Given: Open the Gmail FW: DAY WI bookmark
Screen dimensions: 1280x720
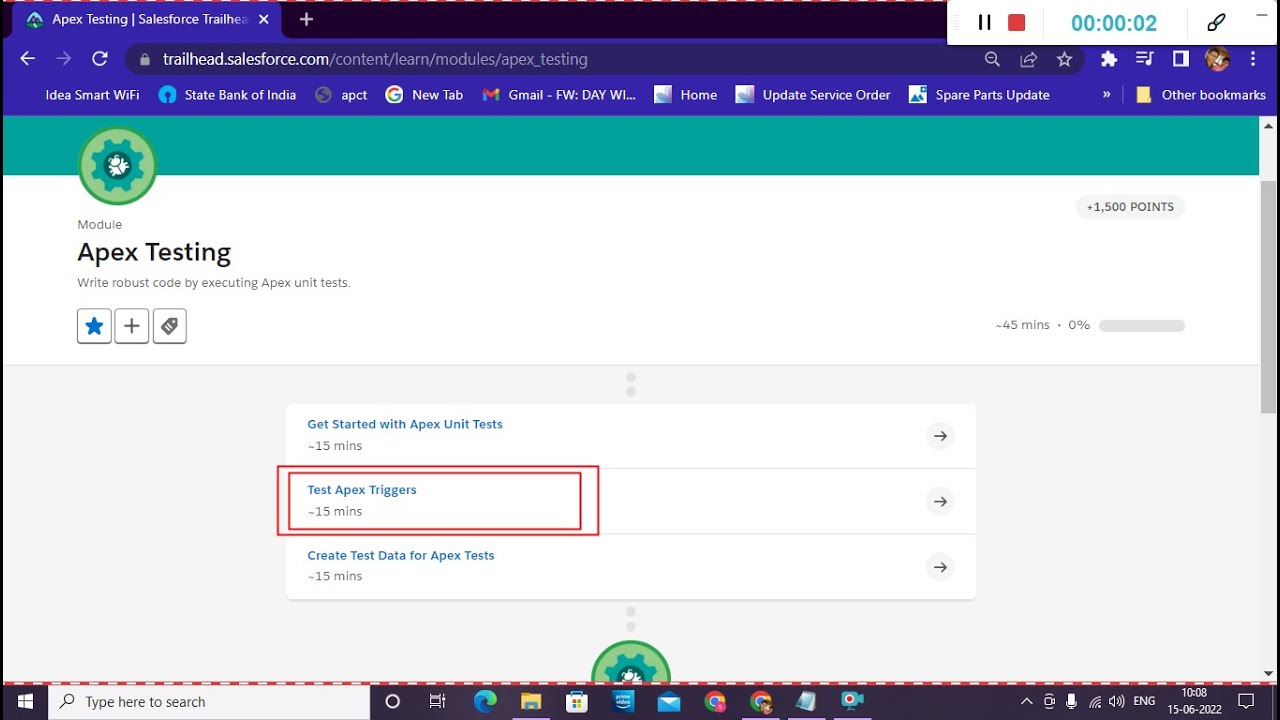Looking at the screenshot, I should 559,95.
